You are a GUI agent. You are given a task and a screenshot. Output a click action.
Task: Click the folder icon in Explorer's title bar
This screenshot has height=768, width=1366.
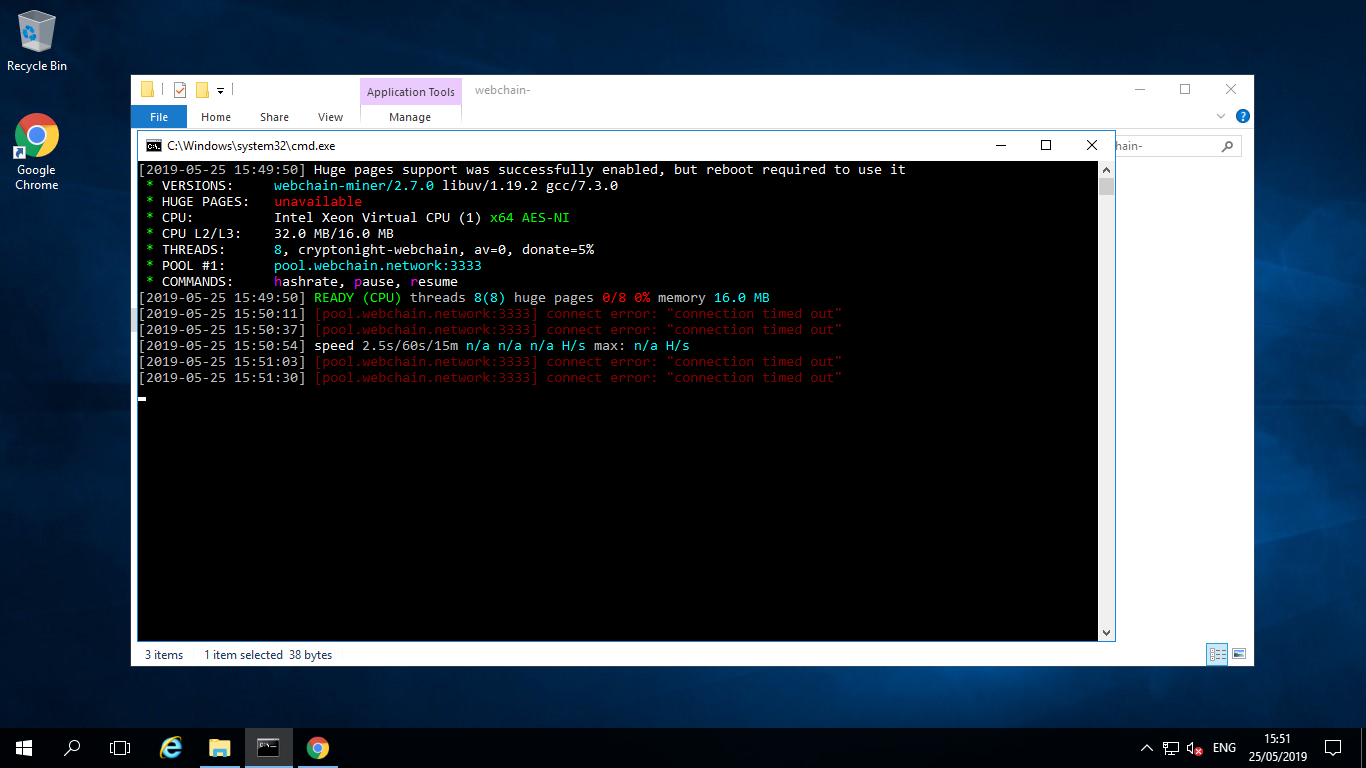click(148, 90)
